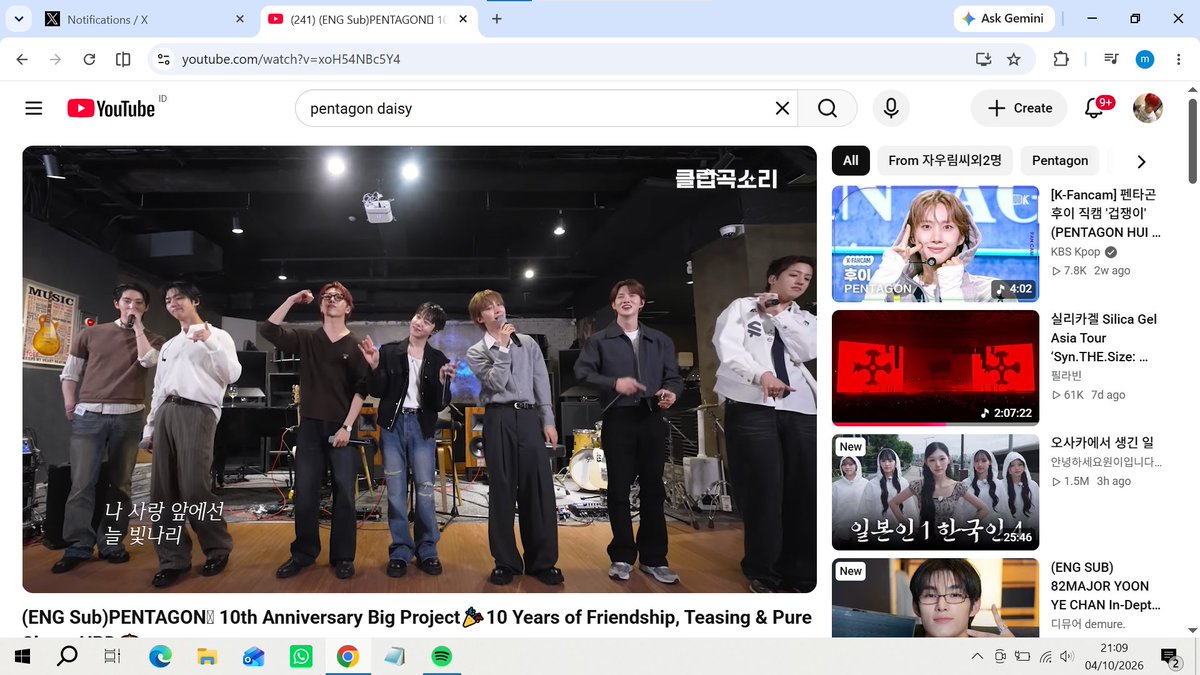Open the Chrome tab search dropdown
The width and height of the screenshot is (1200, 675).
point(19,19)
